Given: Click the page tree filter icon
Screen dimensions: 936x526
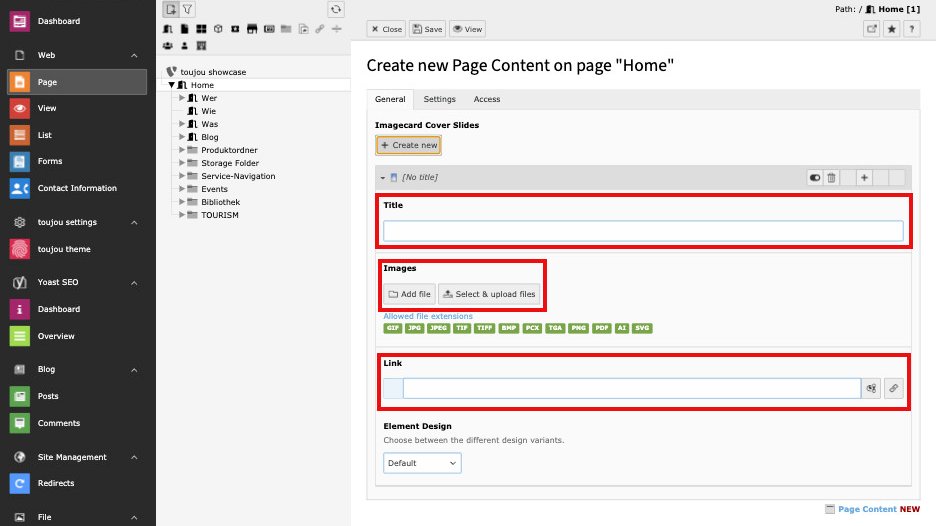Looking at the screenshot, I should coord(187,9).
